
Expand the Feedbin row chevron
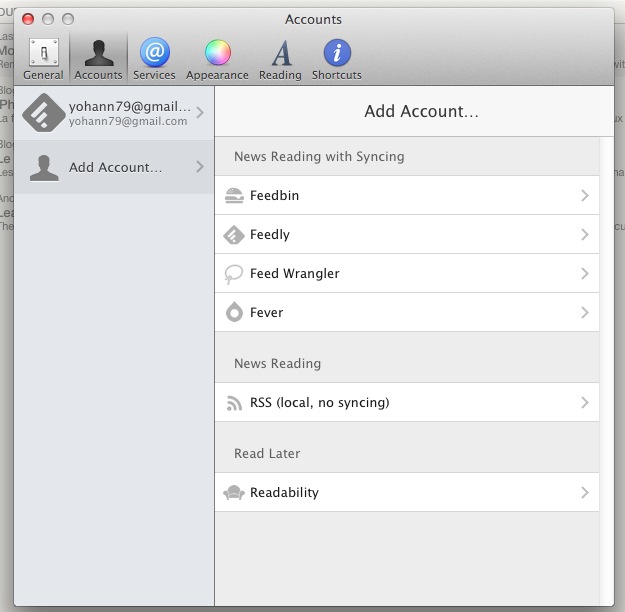[585, 196]
